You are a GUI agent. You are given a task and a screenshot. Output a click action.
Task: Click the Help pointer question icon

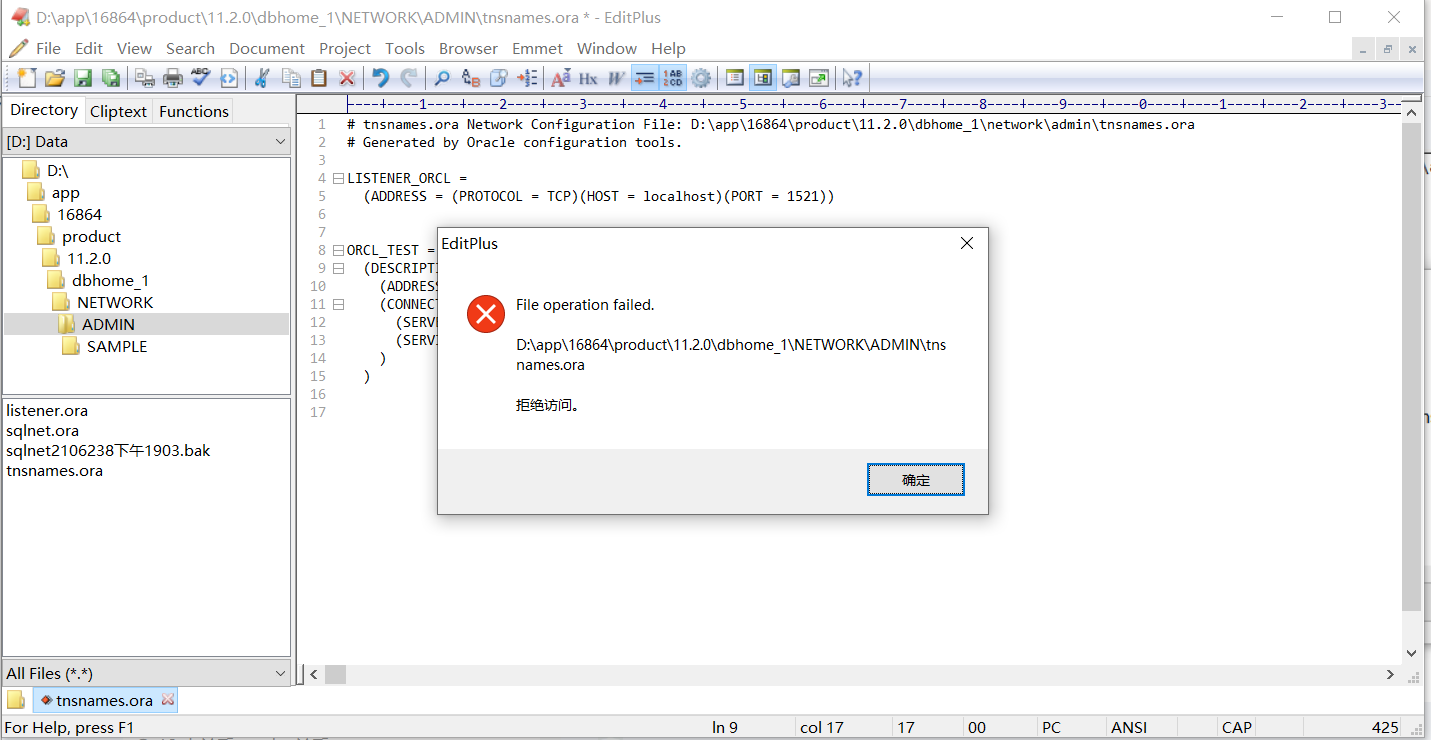coord(852,77)
